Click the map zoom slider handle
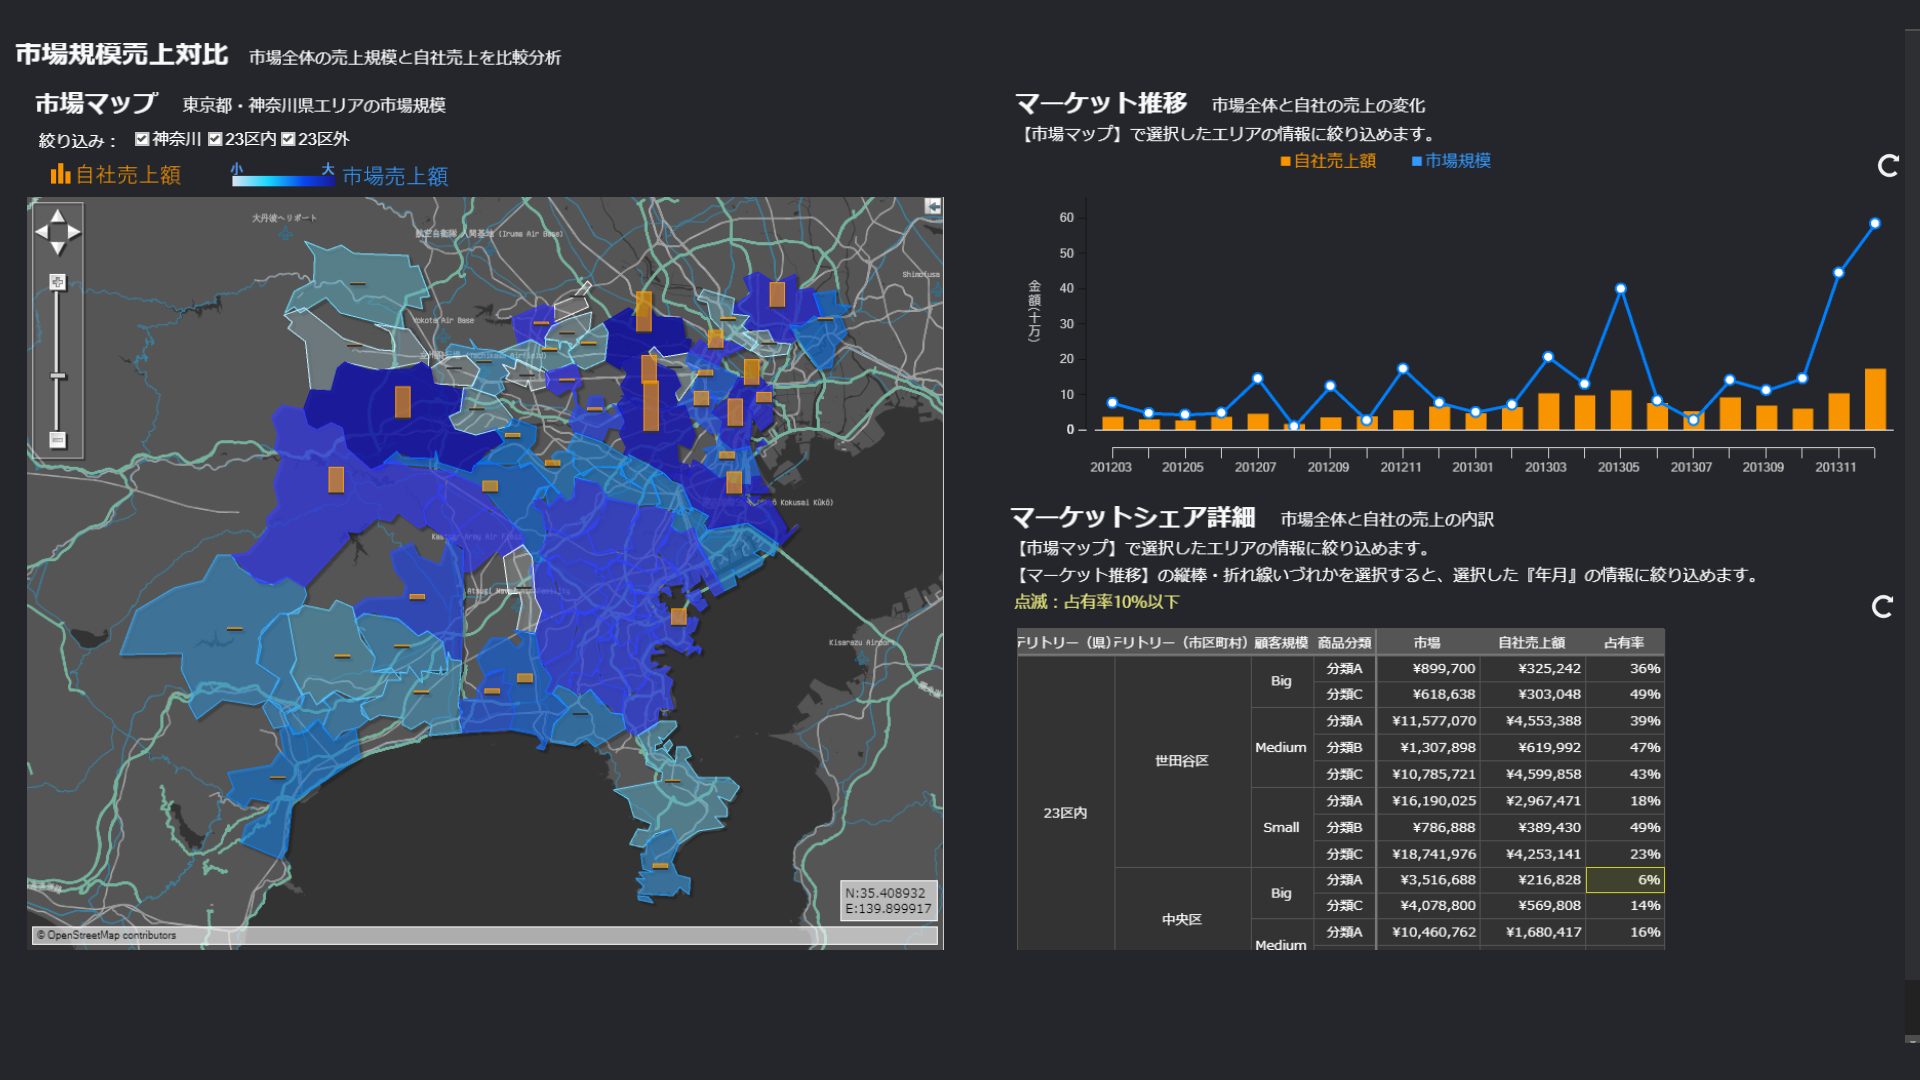The height and width of the screenshot is (1080, 1920). pyautogui.click(x=58, y=377)
